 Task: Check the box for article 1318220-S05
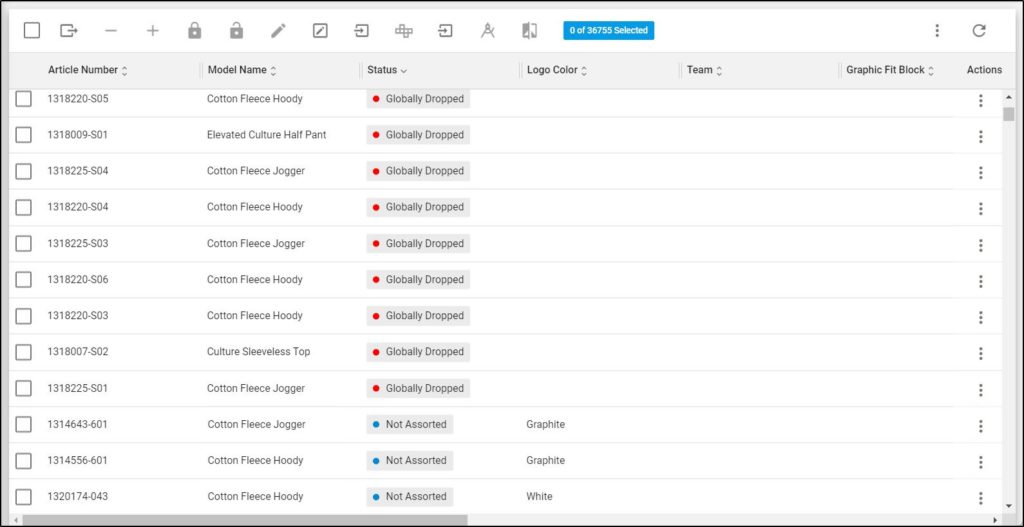click(x=24, y=99)
